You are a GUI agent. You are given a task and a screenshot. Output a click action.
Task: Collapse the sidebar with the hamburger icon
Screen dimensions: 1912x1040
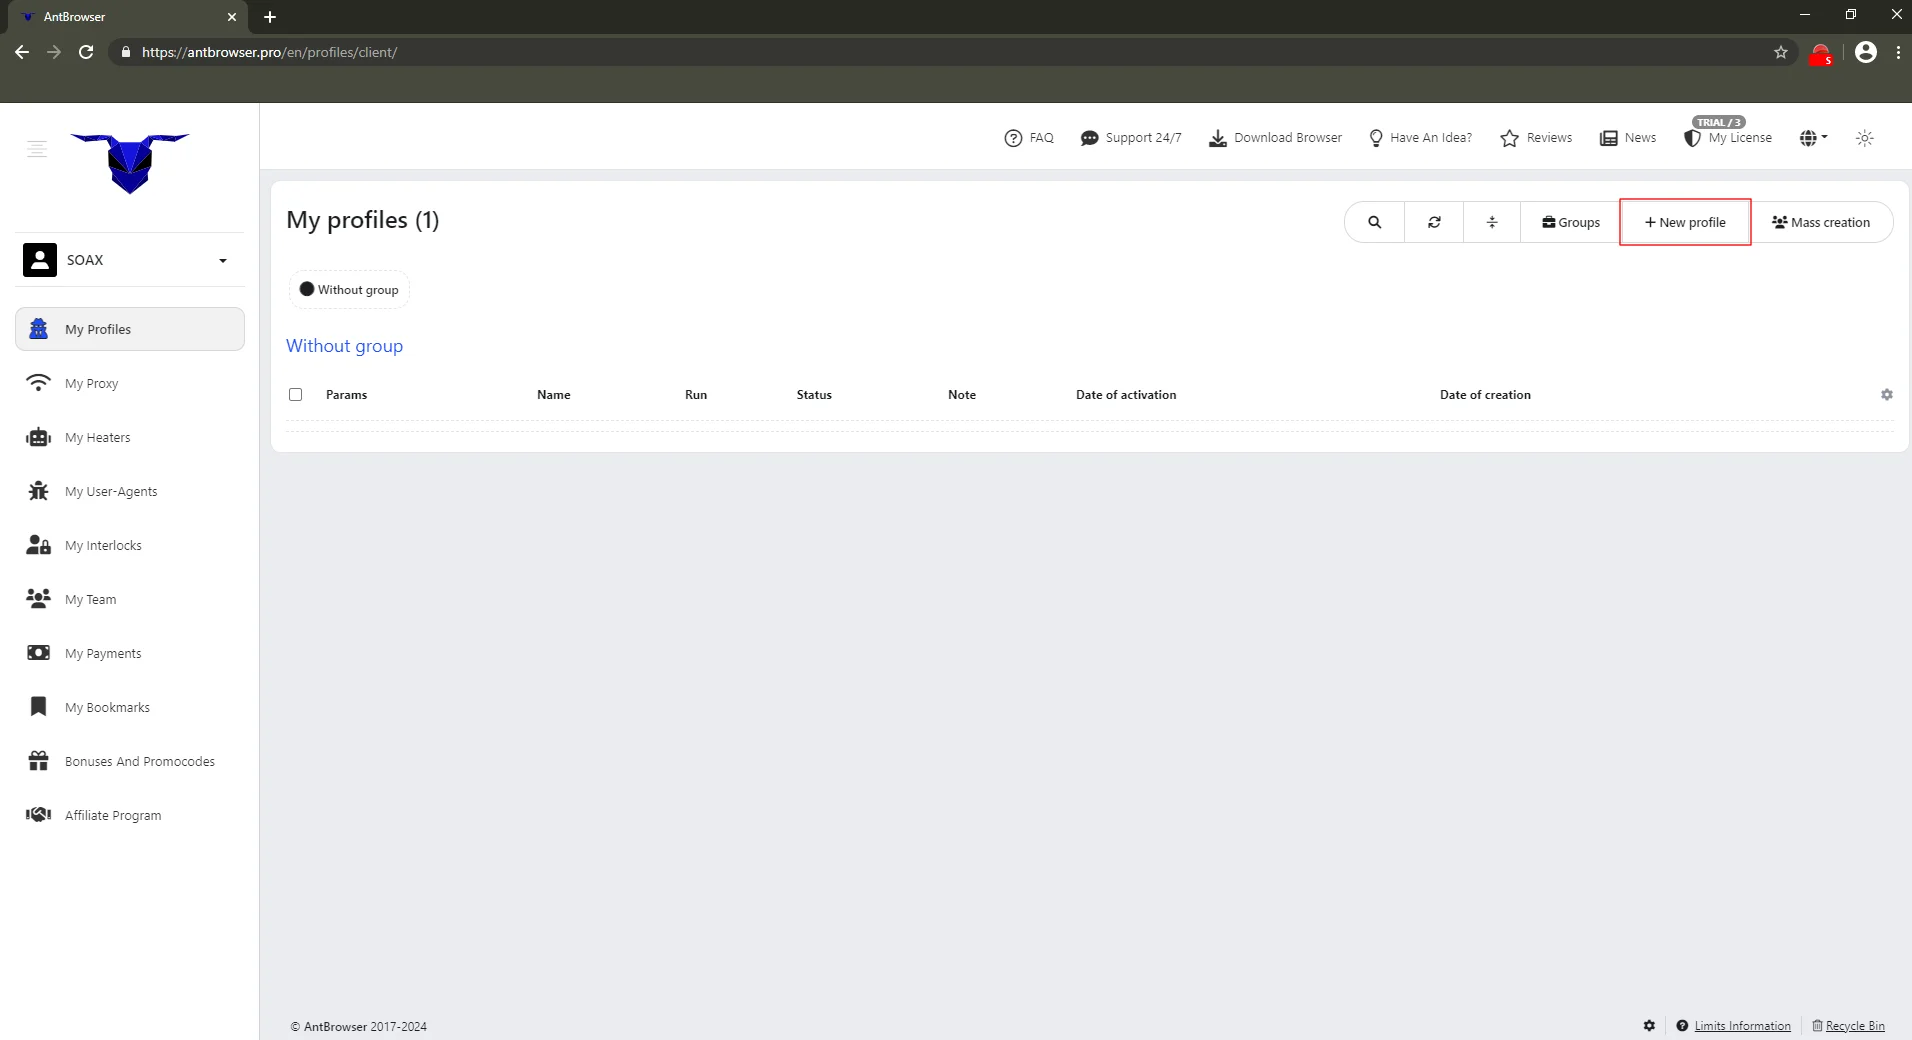click(37, 149)
